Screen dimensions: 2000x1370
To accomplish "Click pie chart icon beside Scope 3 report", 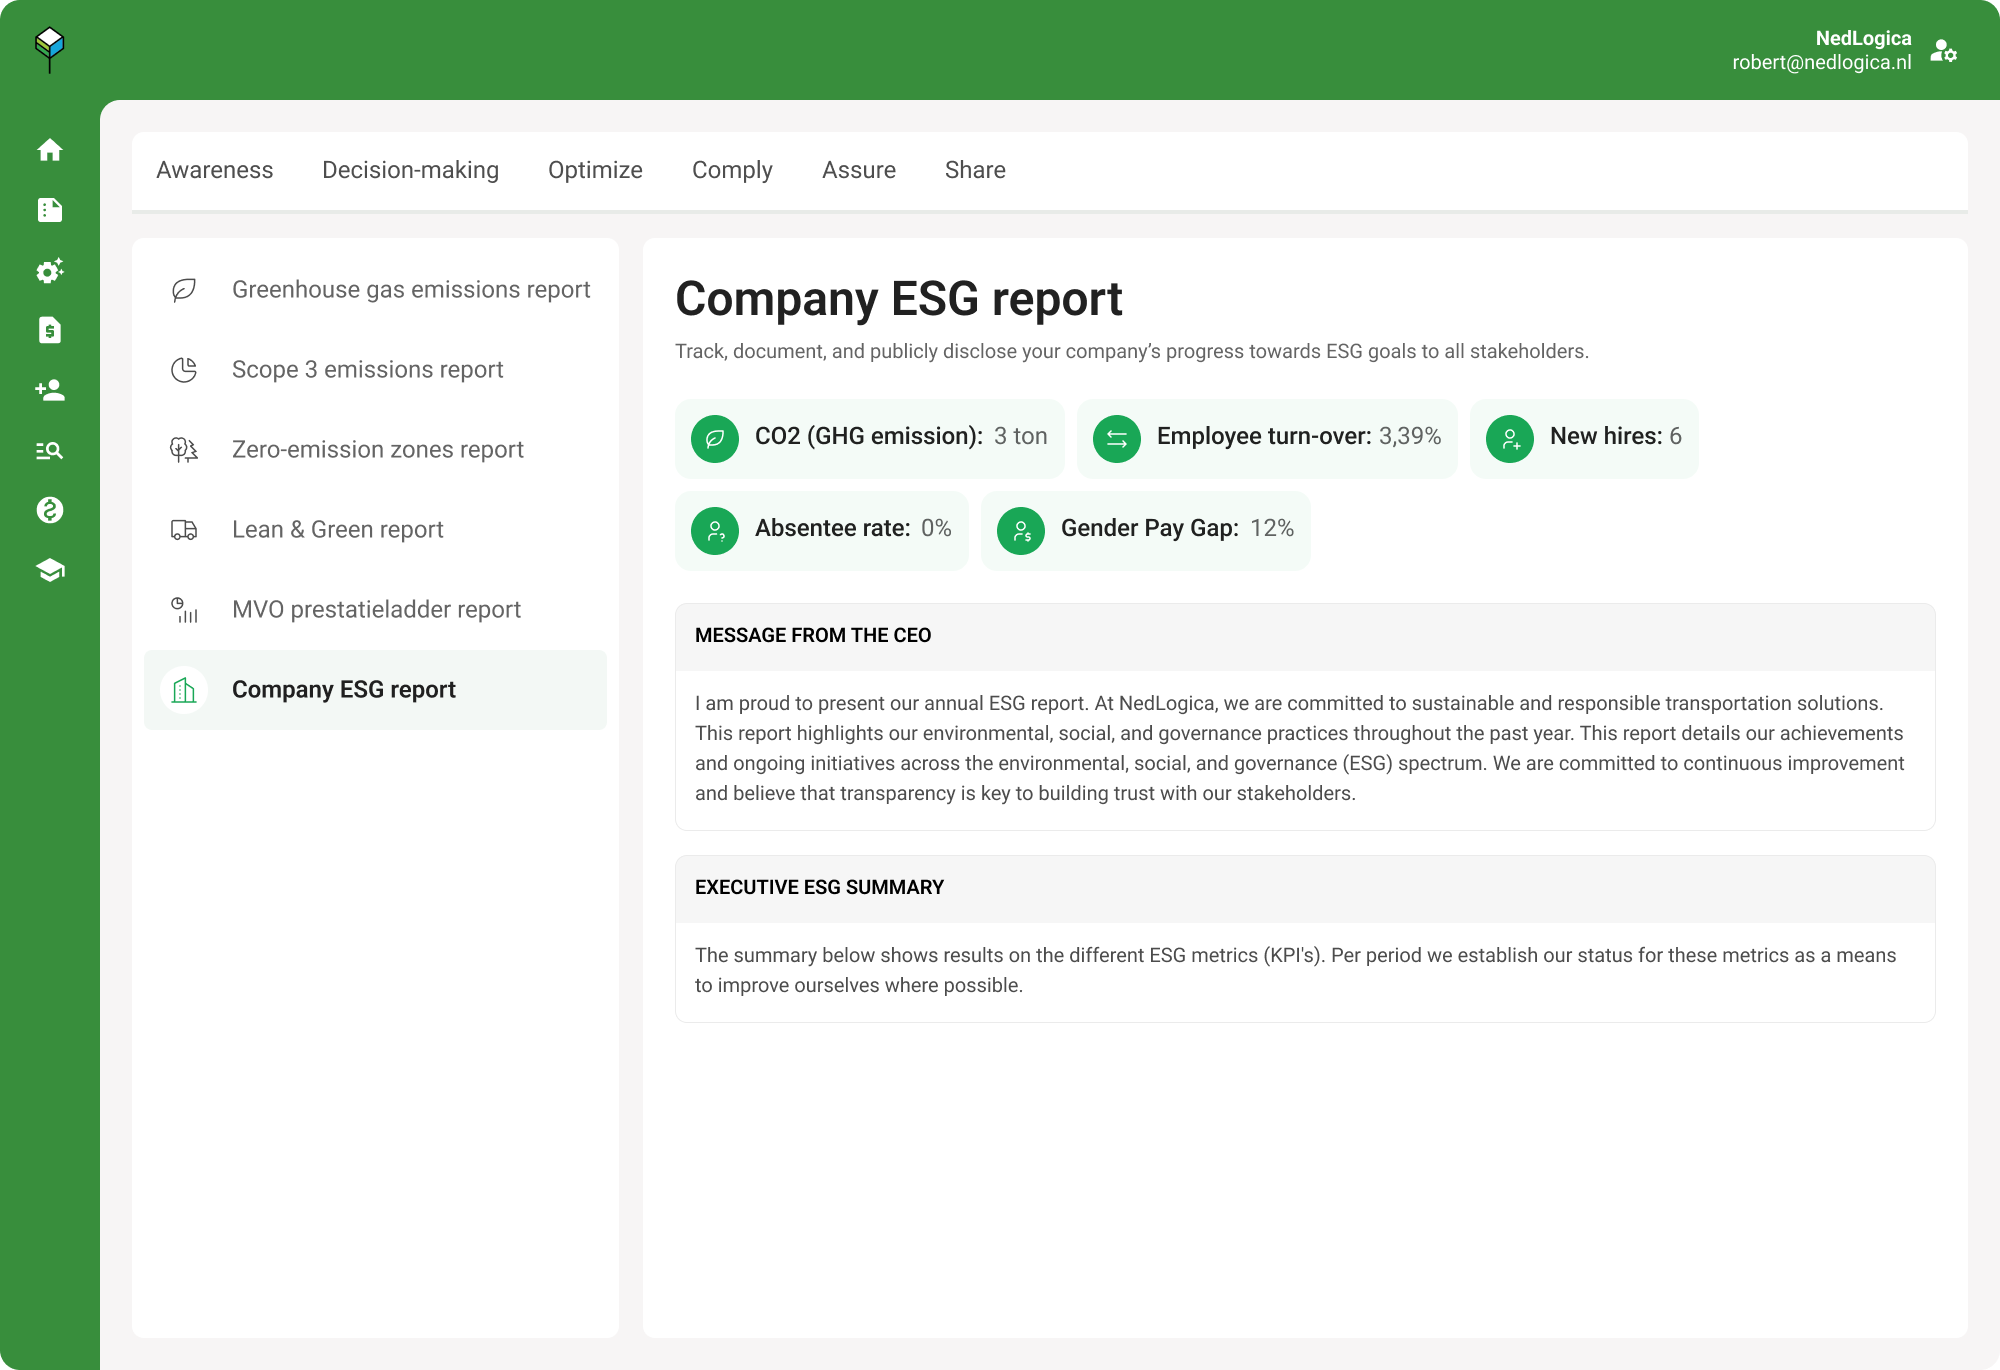I will (184, 370).
